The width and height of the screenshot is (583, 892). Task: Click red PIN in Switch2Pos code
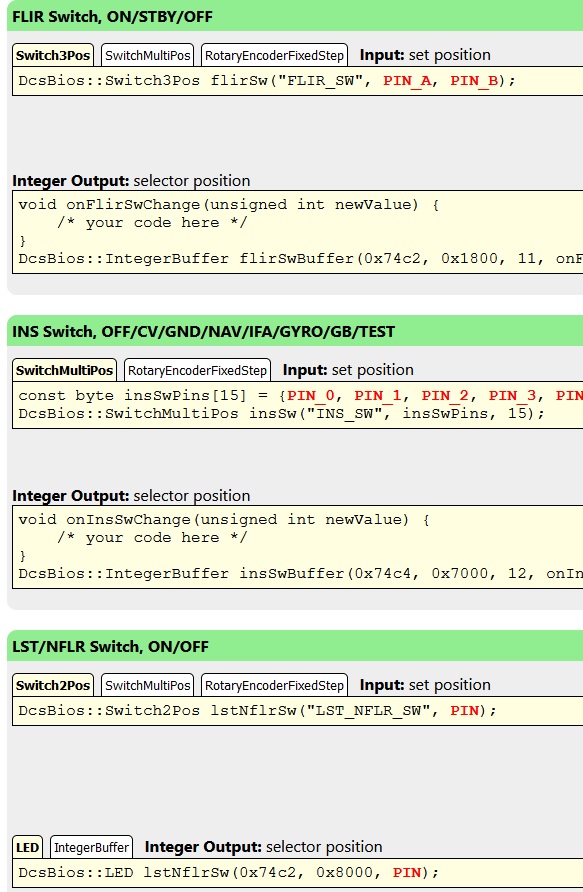(465, 711)
